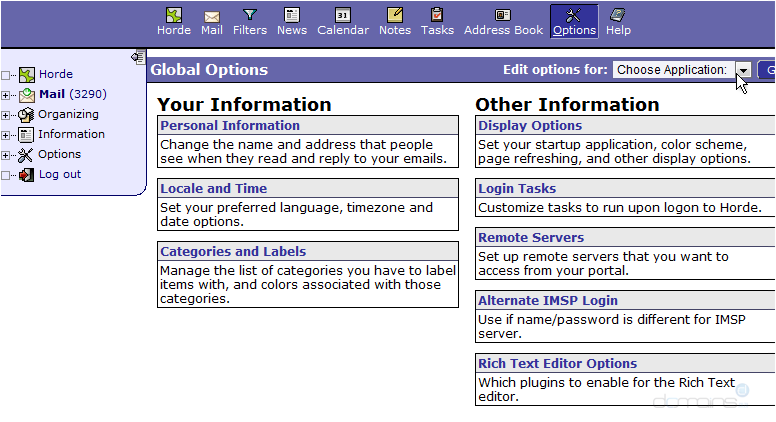The image size is (776, 422).
Task: Click the Help book icon
Action: (618, 15)
